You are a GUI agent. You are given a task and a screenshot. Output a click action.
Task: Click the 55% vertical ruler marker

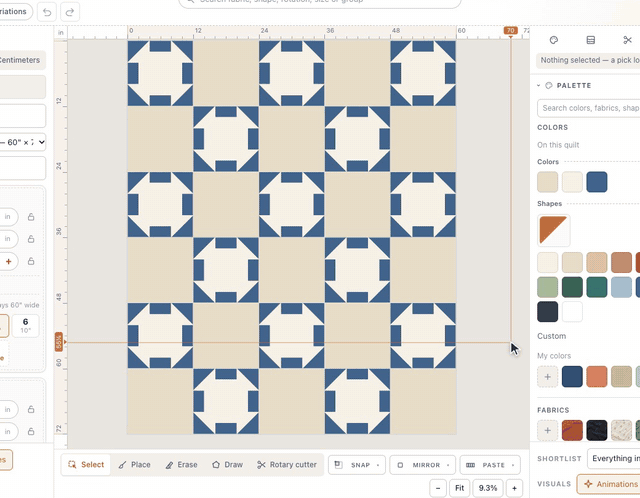tap(59, 342)
